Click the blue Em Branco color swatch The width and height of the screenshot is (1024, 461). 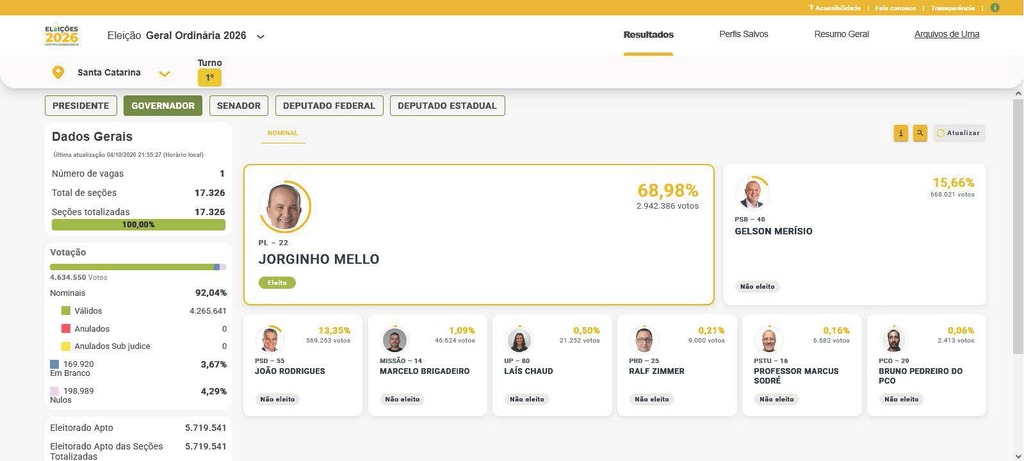coord(55,364)
